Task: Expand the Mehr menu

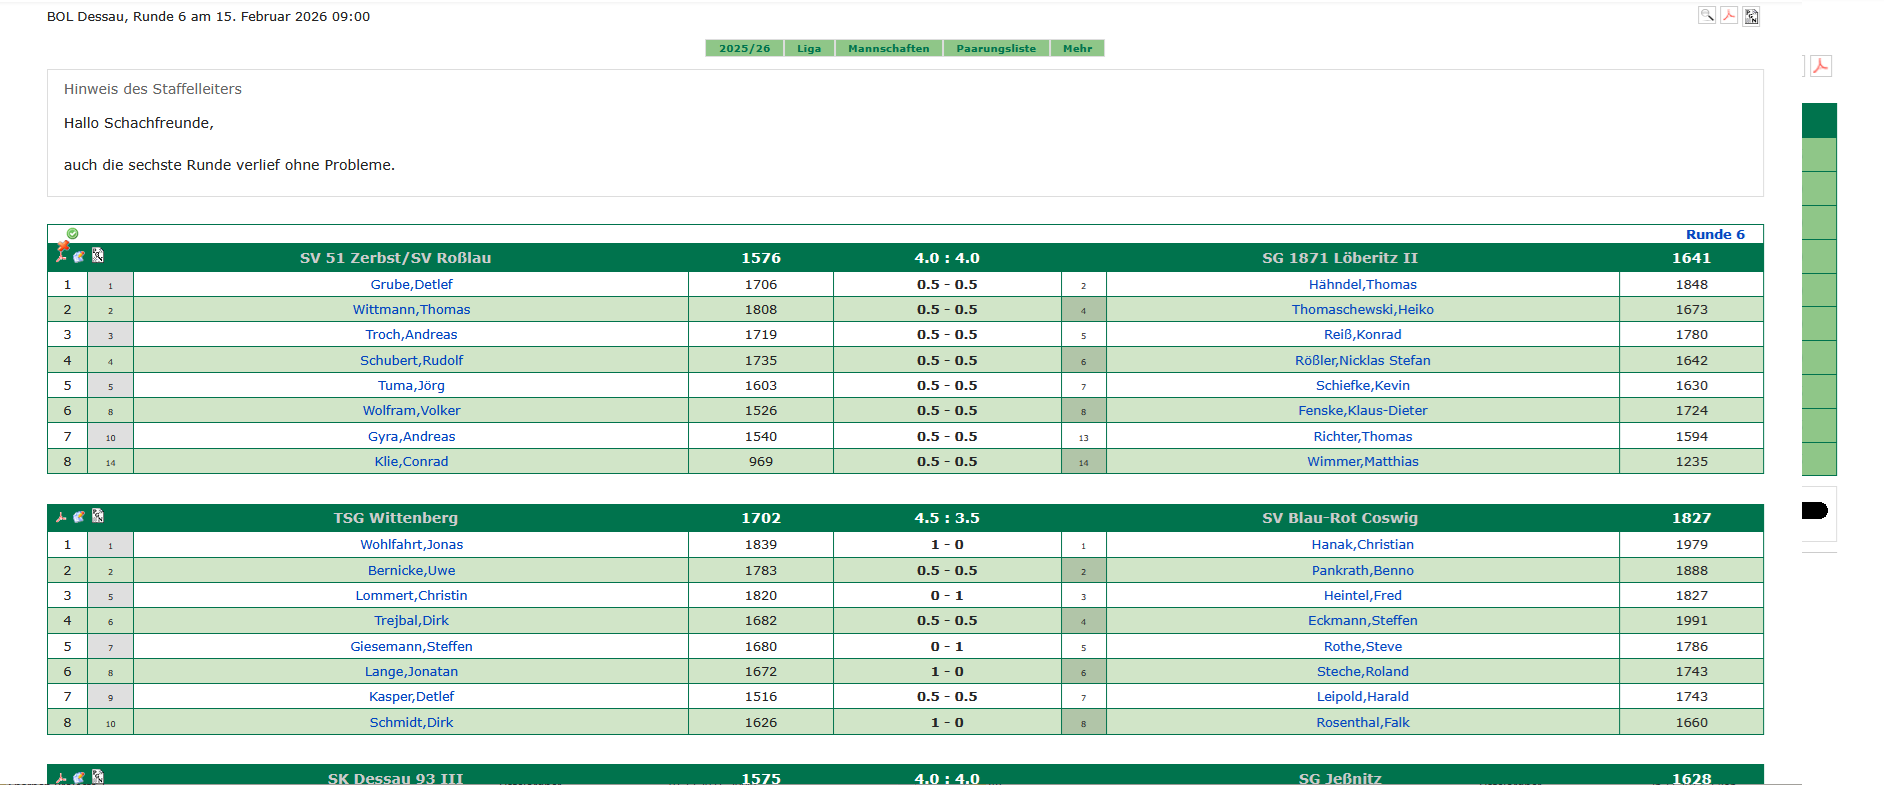Action: 1077,48
